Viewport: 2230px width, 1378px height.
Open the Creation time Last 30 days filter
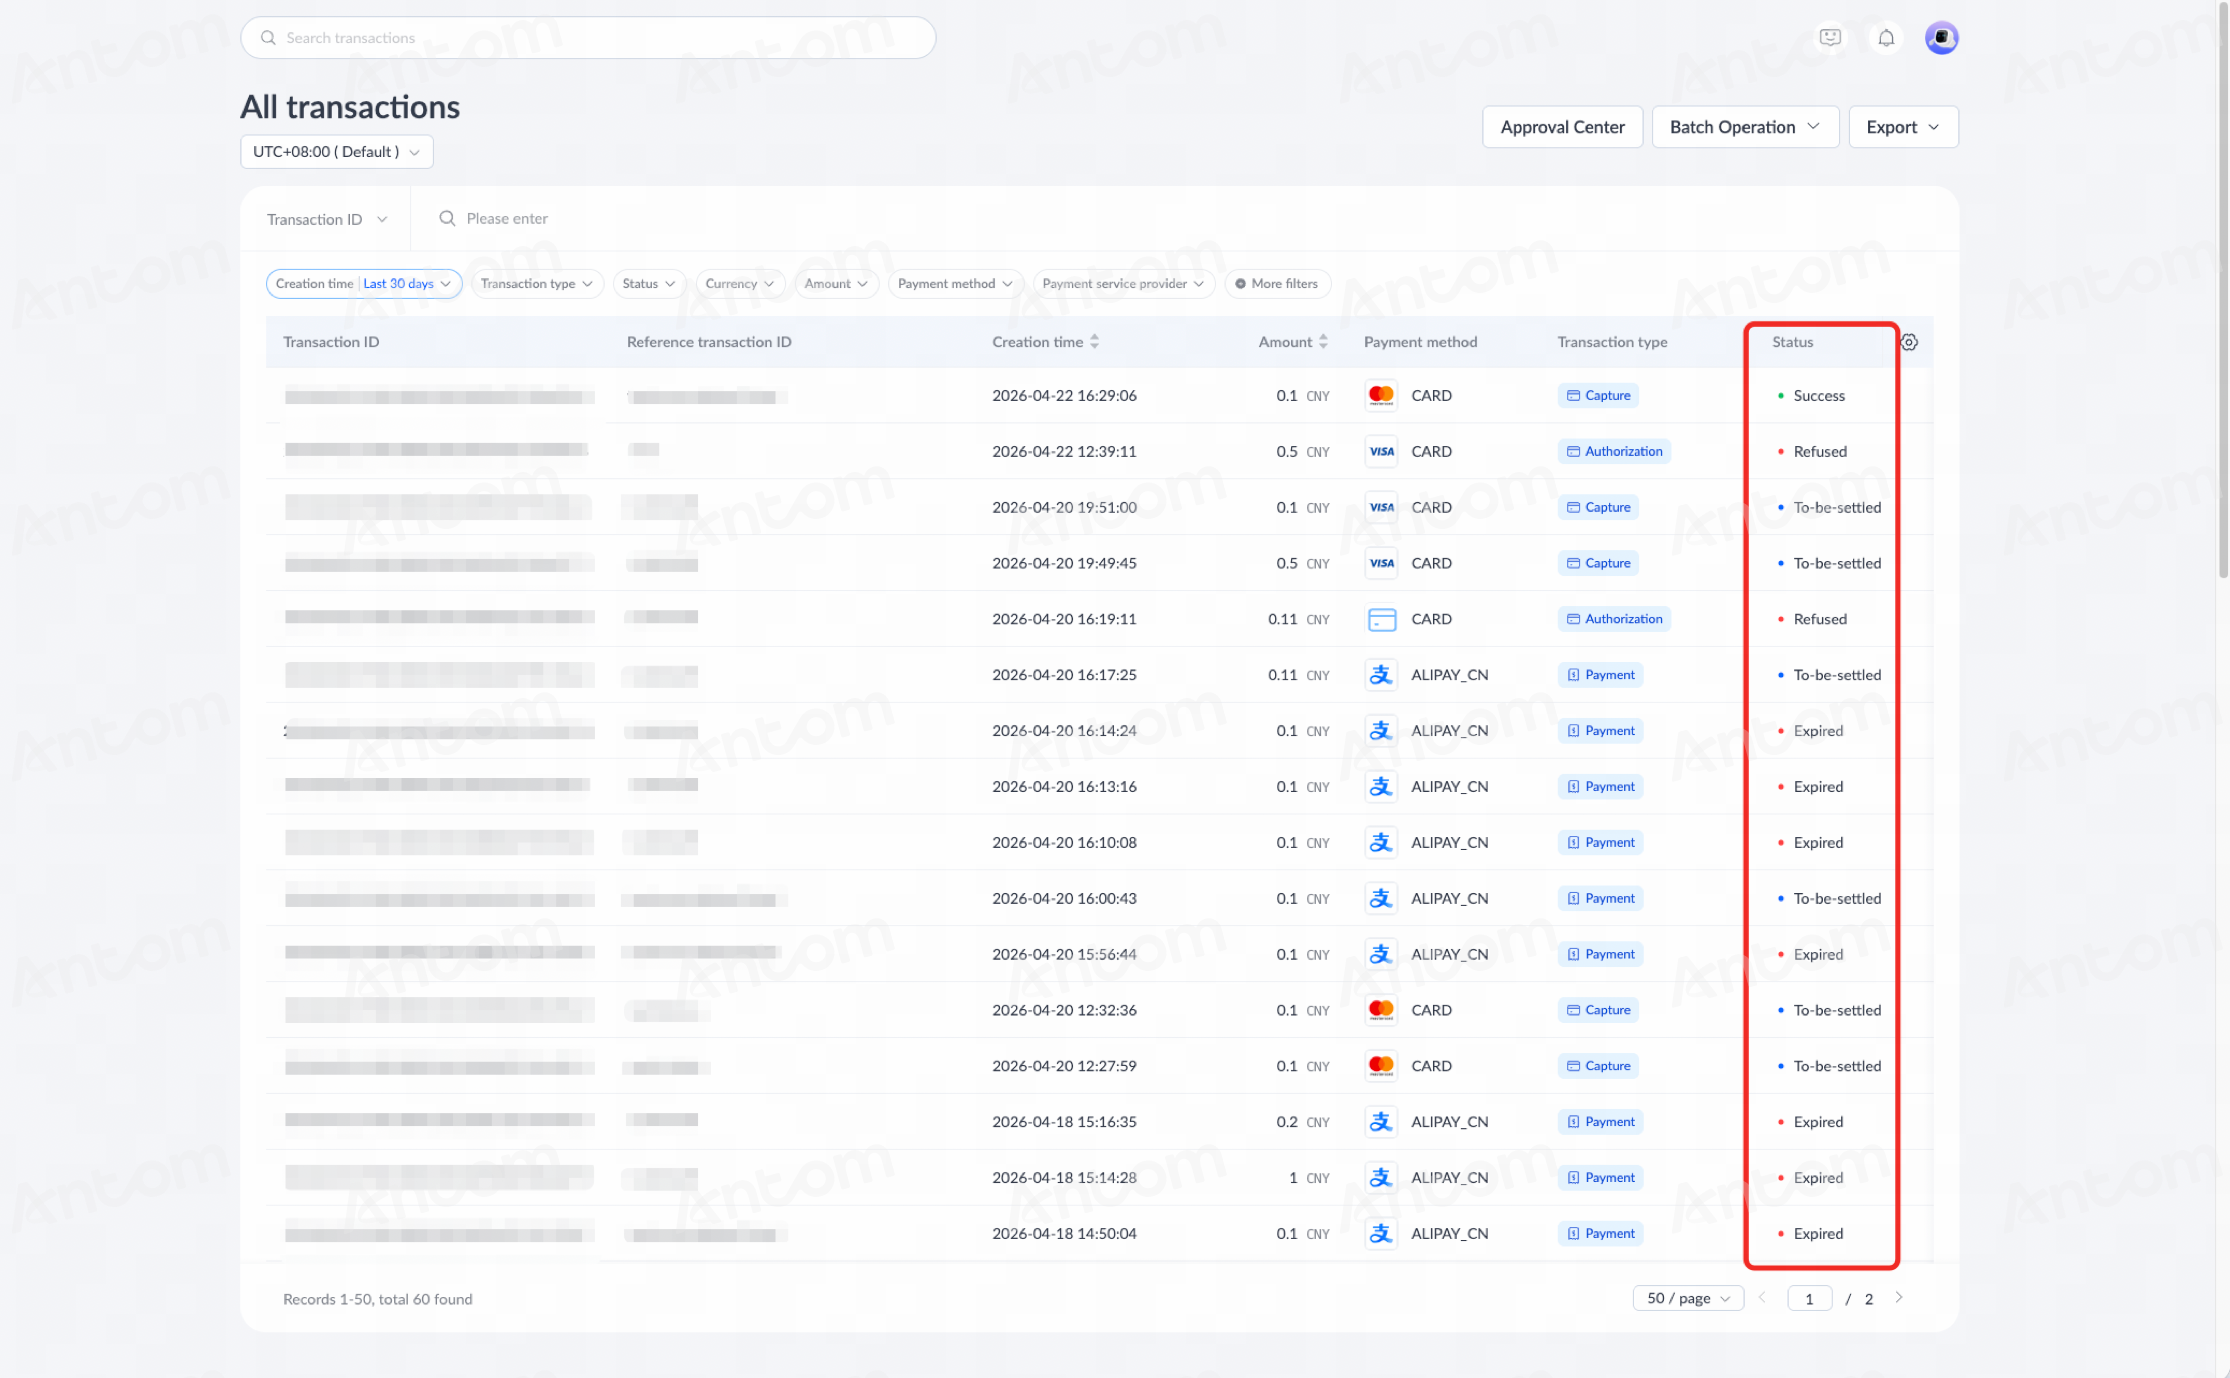(363, 284)
